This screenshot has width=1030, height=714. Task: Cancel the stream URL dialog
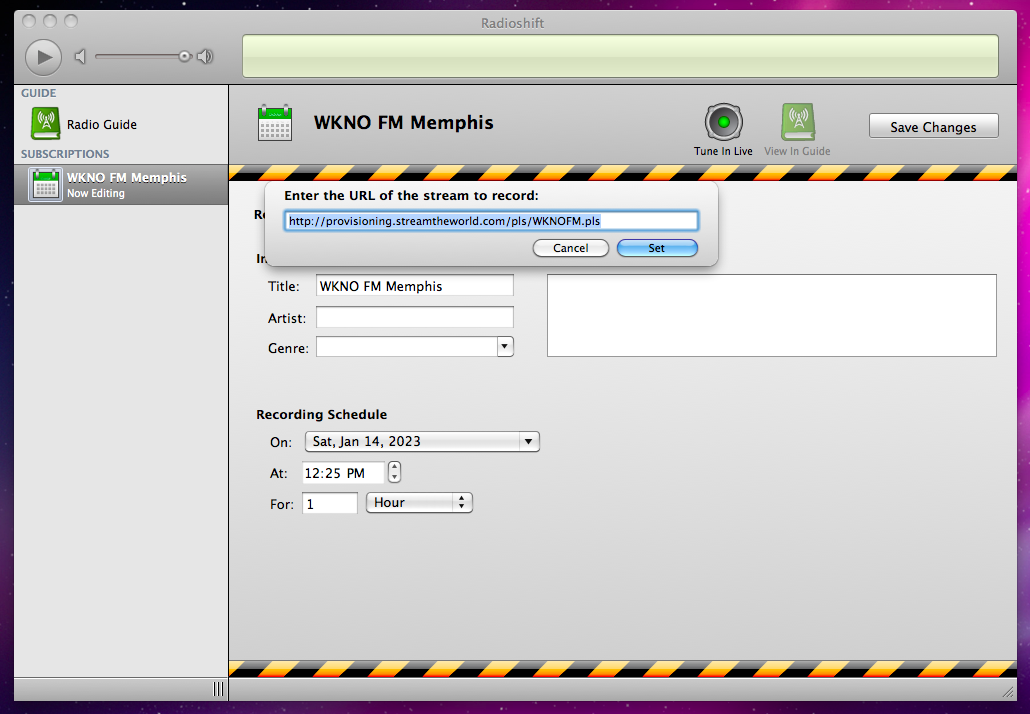570,248
